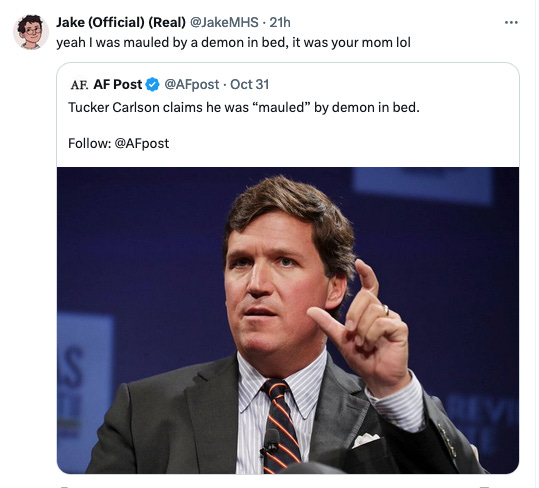Follow the @AFpost mention after Follow:

(x=142, y=143)
